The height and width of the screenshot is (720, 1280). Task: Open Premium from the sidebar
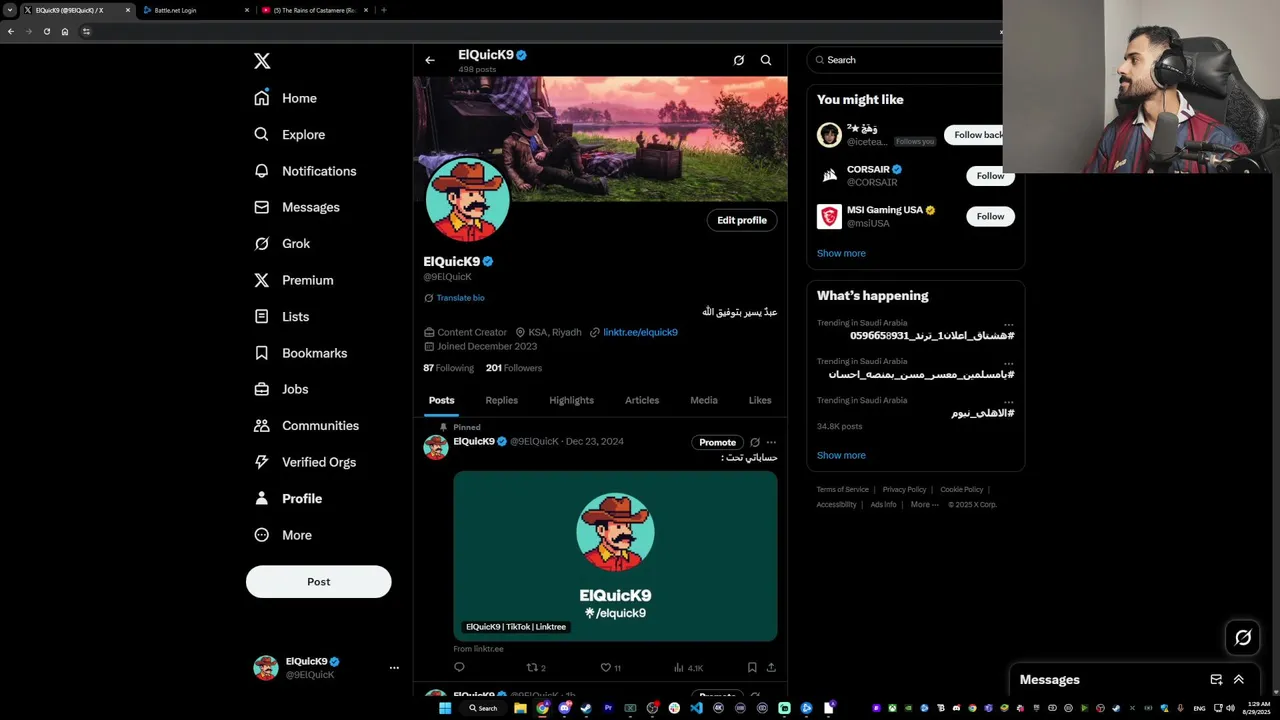point(293,280)
